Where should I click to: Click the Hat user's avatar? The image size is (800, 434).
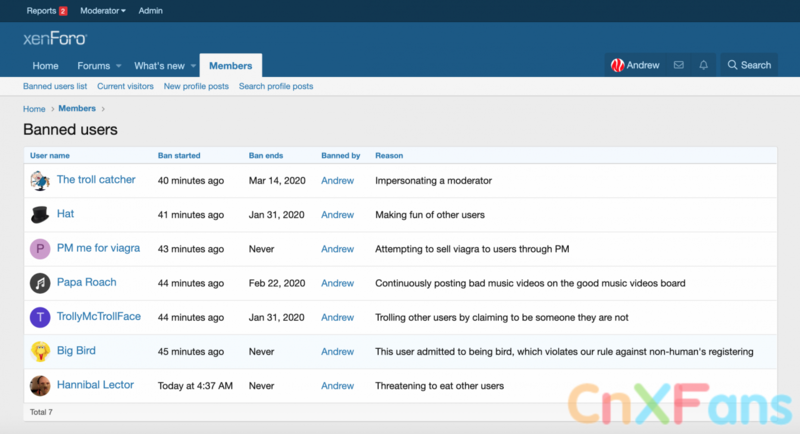40,214
